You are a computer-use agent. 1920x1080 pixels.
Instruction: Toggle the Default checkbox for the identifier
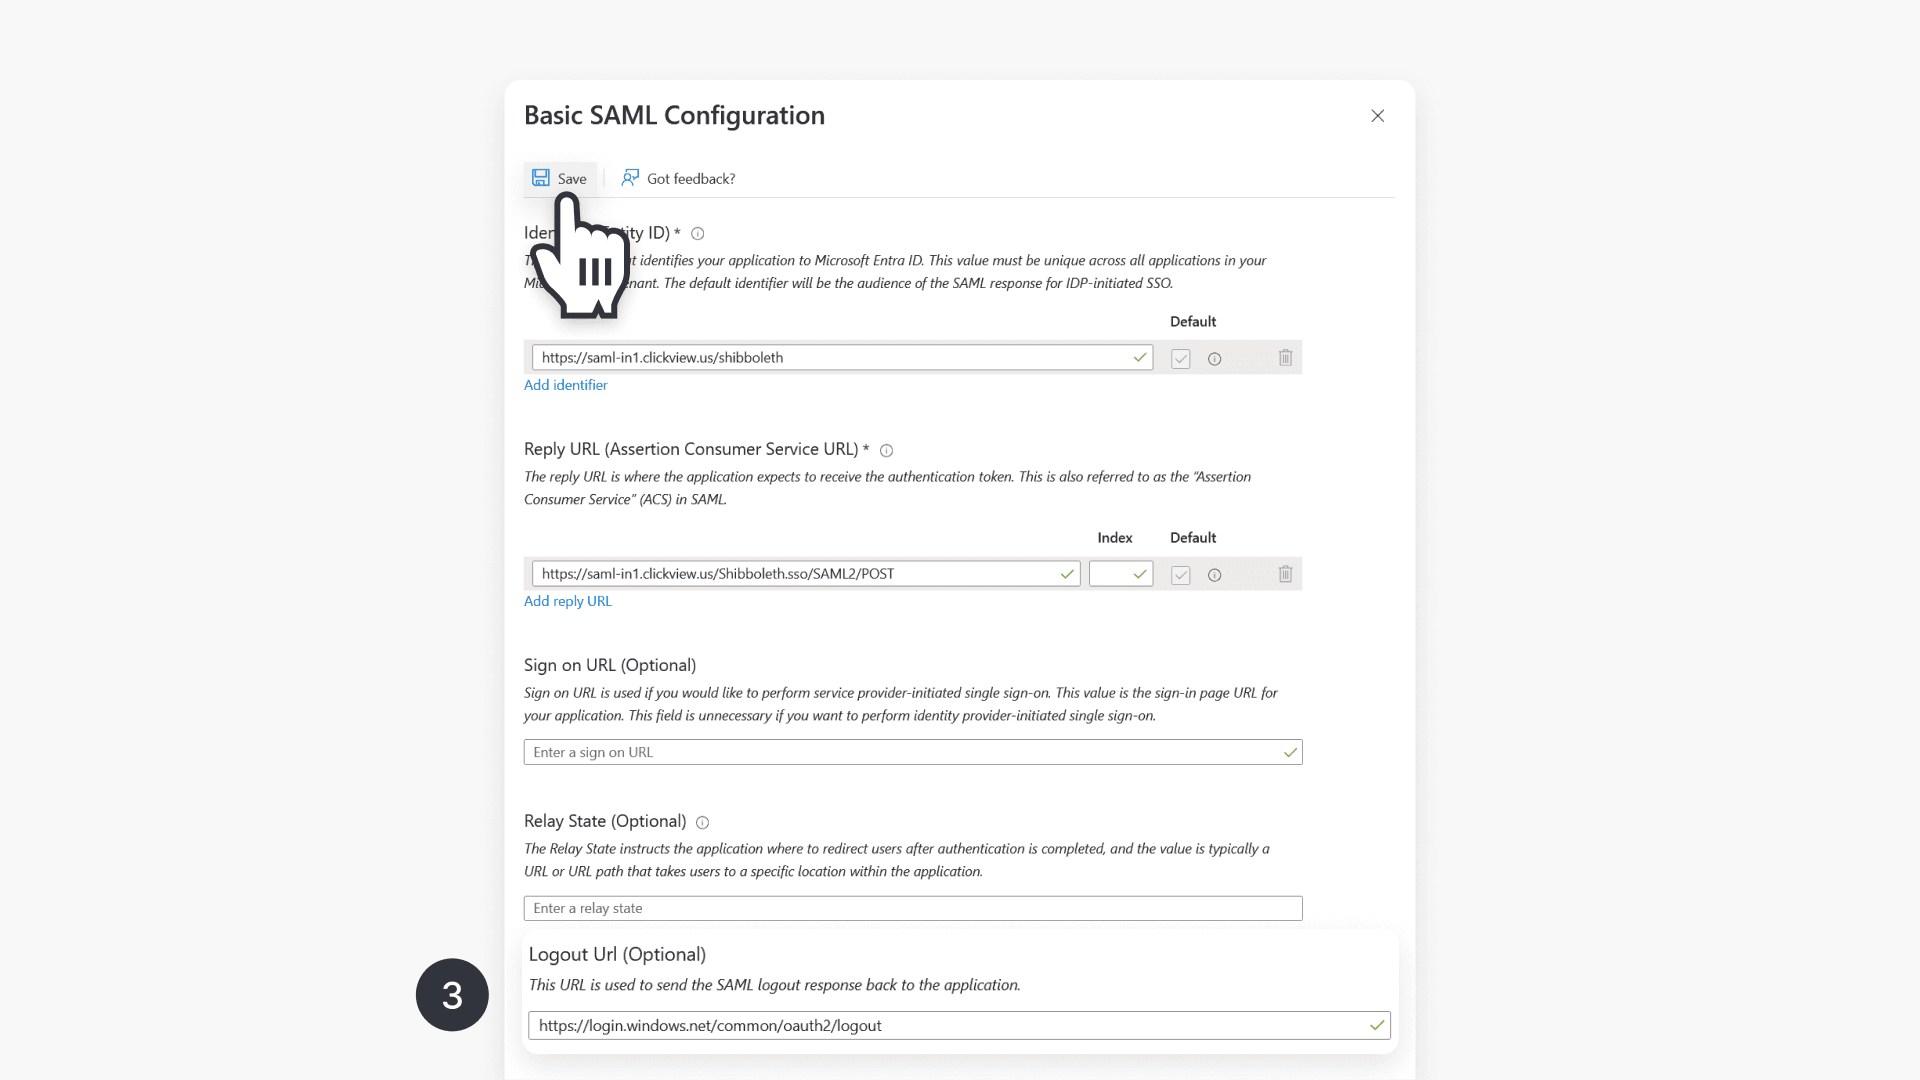coord(1180,358)
